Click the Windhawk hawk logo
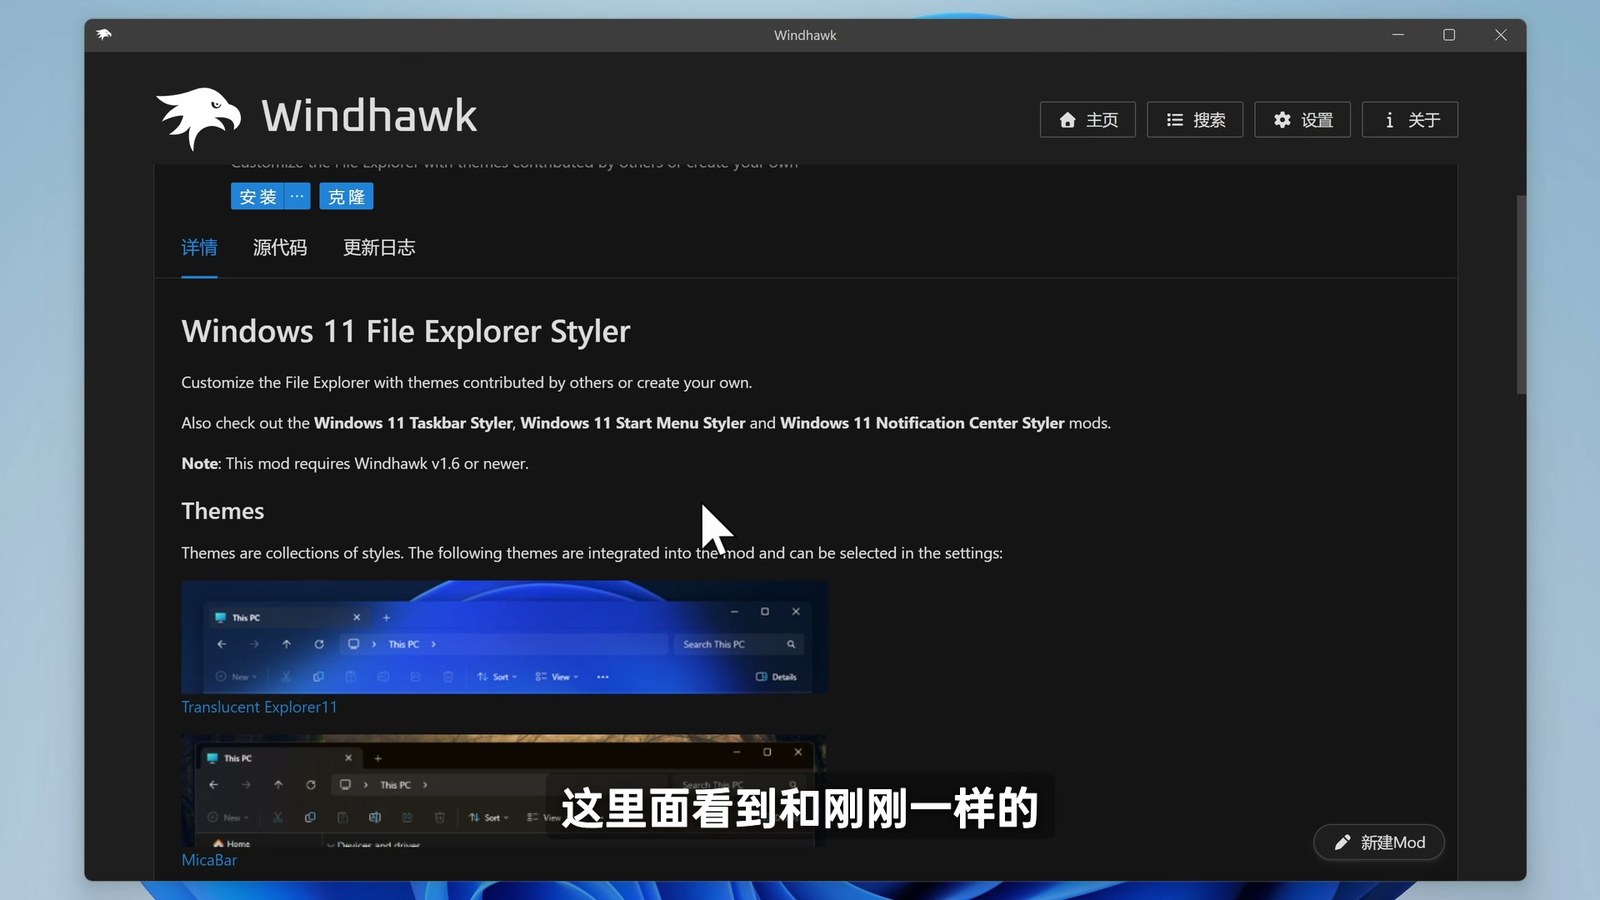1600x900 pixels. coord(198,118)
